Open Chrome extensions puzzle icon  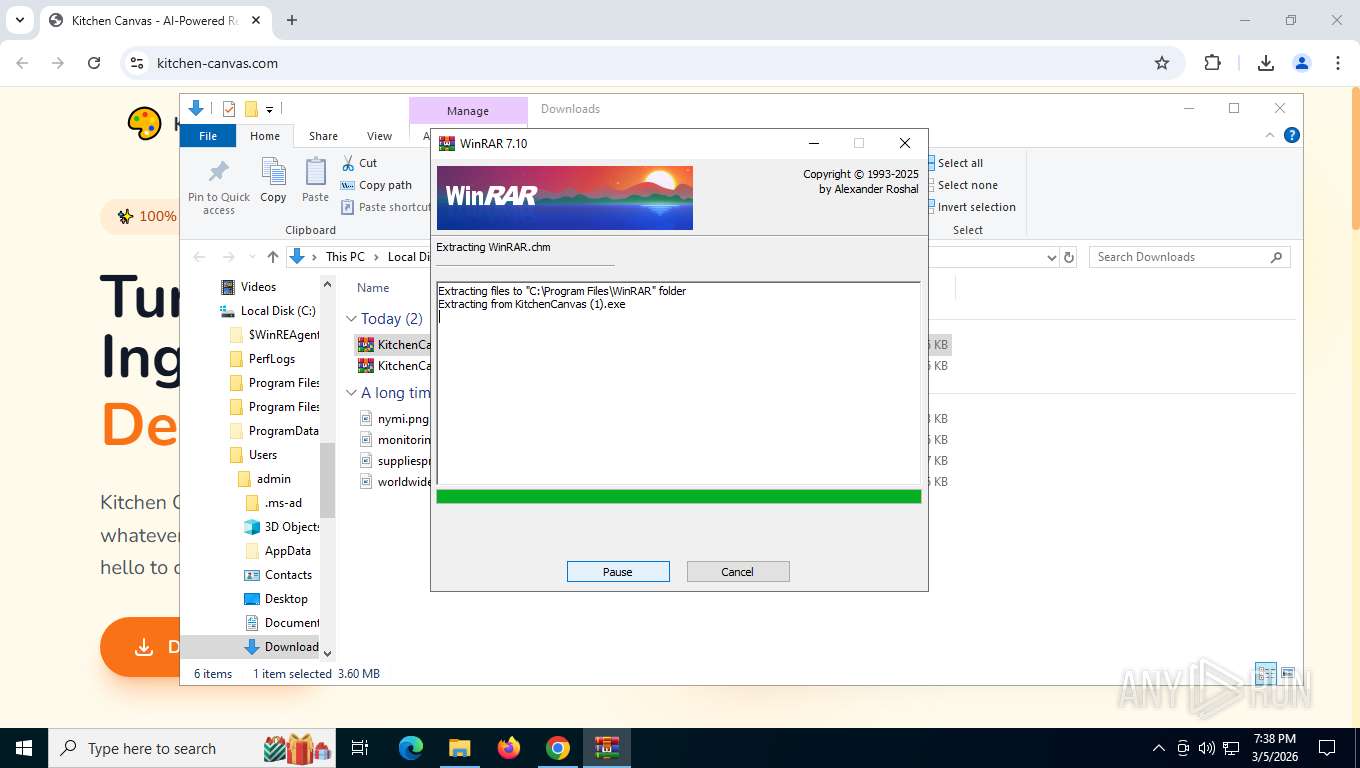point(1212,63)
